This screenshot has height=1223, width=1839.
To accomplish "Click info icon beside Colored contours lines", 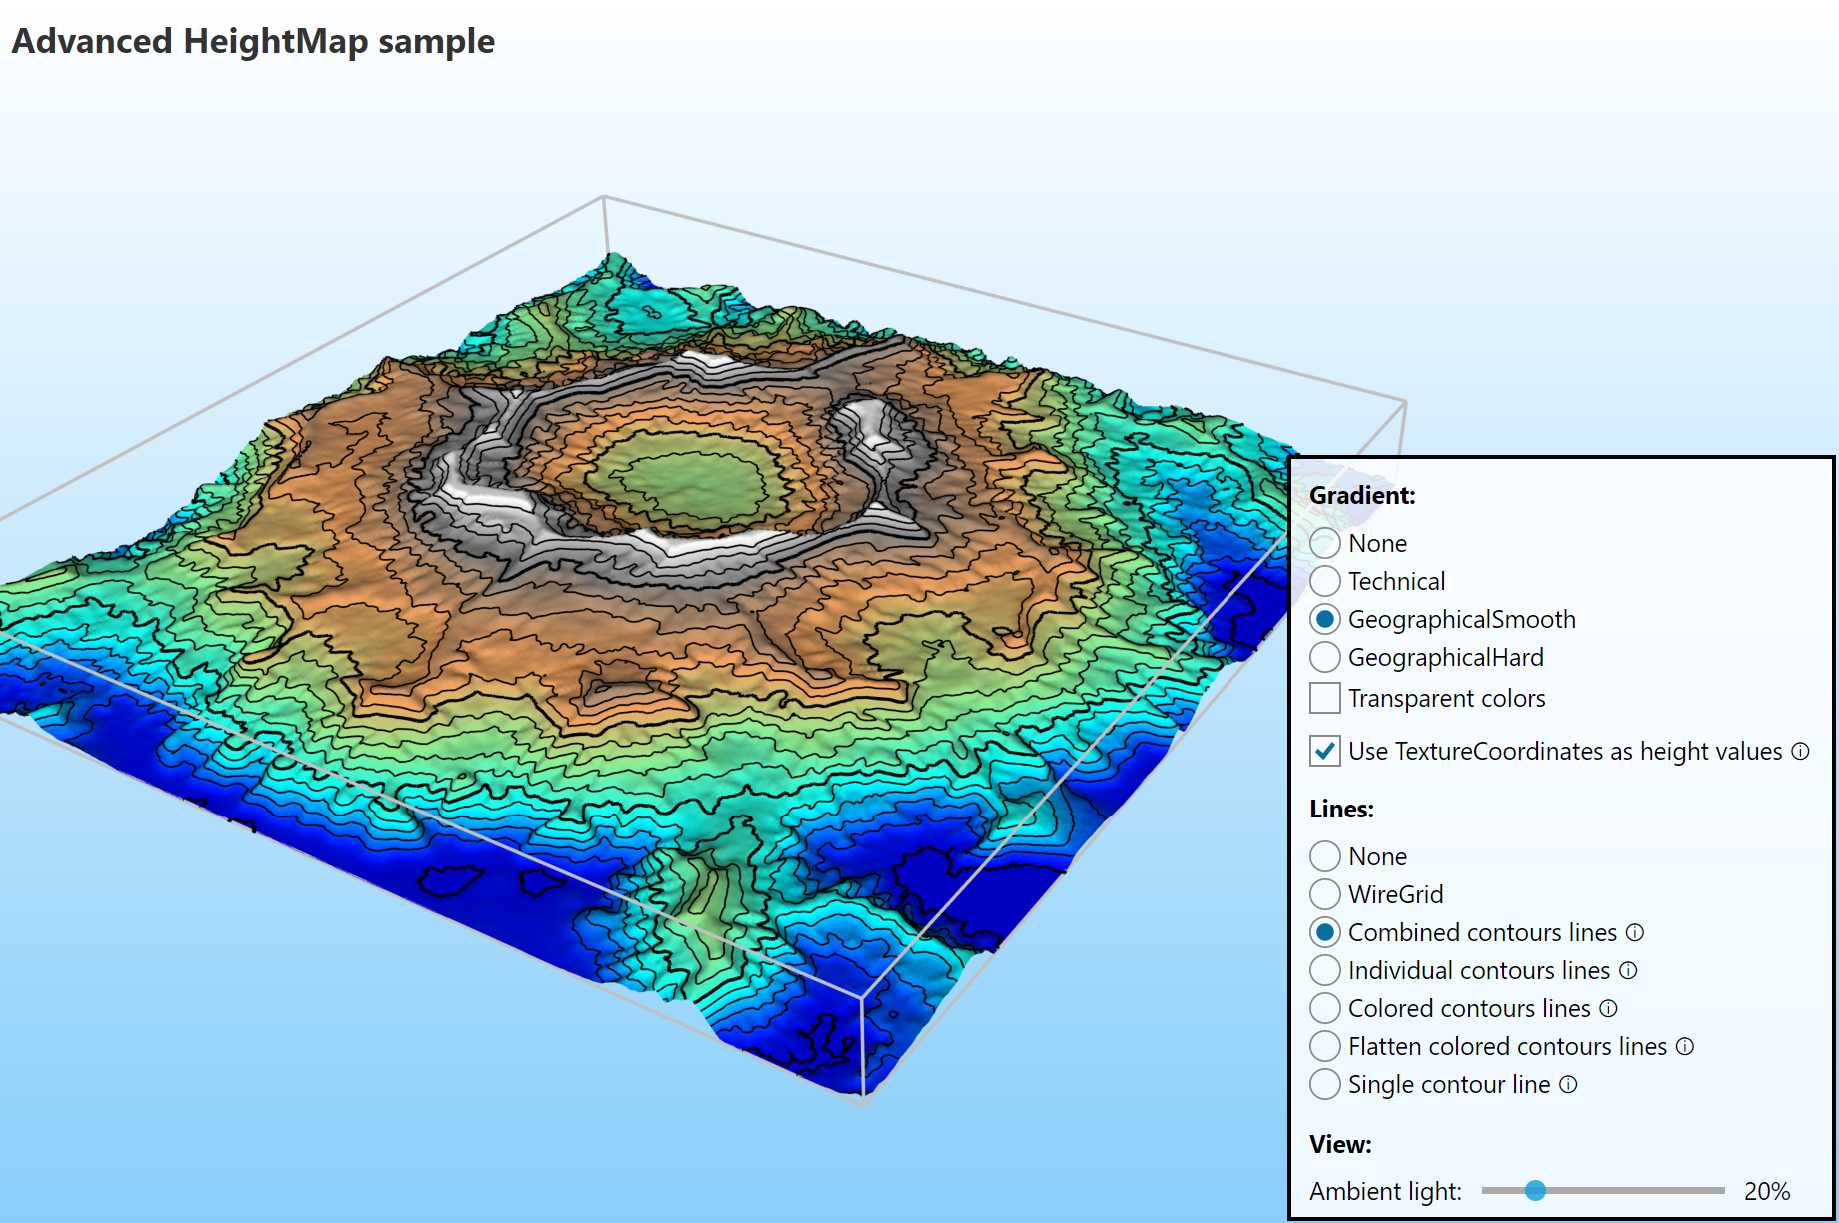I will [1608, 1008].
